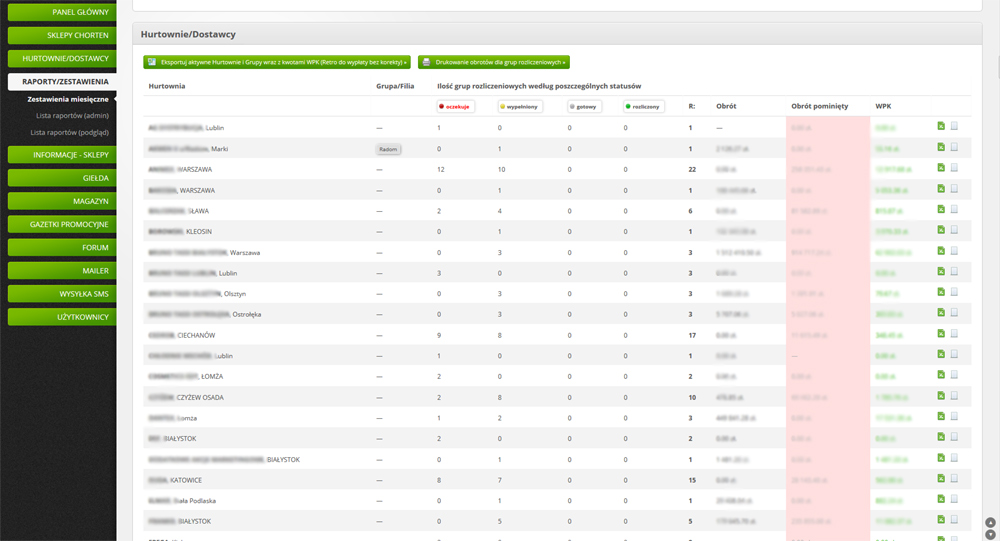The height and width of the screenshot is (541, 1000).
Task: Toggle the green 'rozliczony' status filter
Action: (x=641, y=106)
